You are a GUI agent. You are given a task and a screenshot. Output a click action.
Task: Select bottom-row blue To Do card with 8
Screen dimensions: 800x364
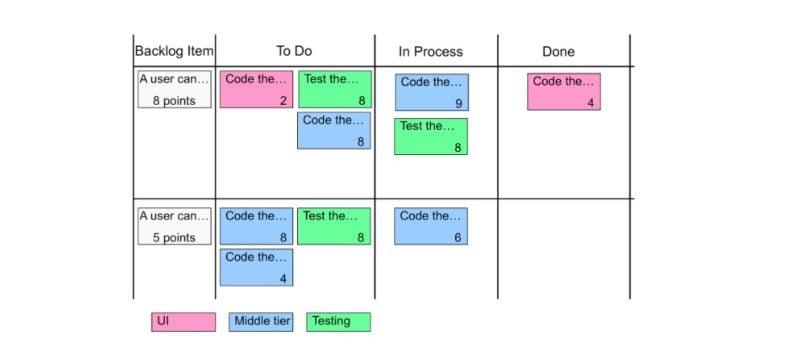coord(256,226)
